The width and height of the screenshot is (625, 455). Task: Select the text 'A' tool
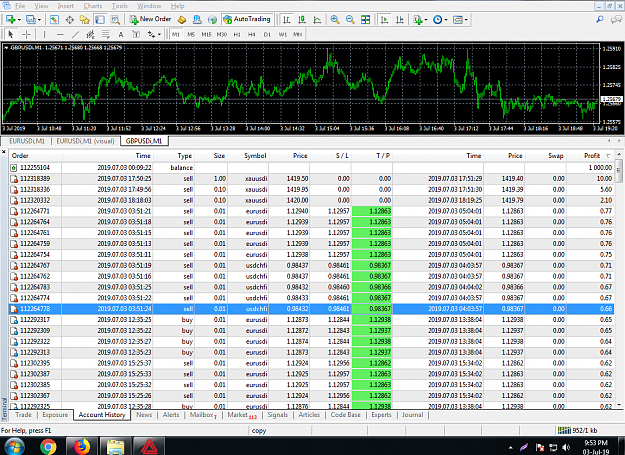[x=121, y=35]
